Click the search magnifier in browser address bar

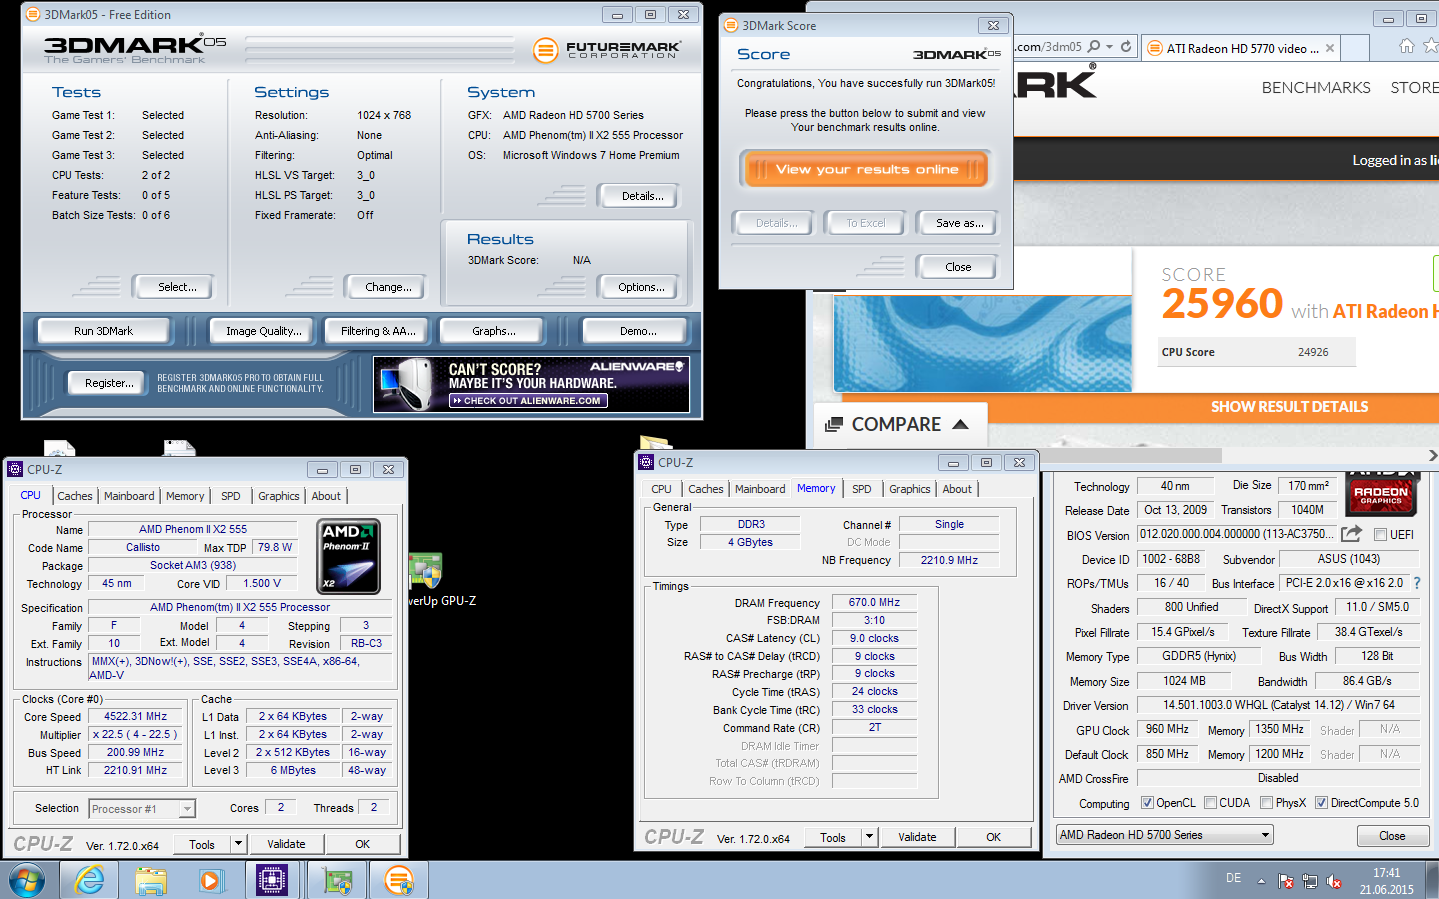tap(1094, 46)
